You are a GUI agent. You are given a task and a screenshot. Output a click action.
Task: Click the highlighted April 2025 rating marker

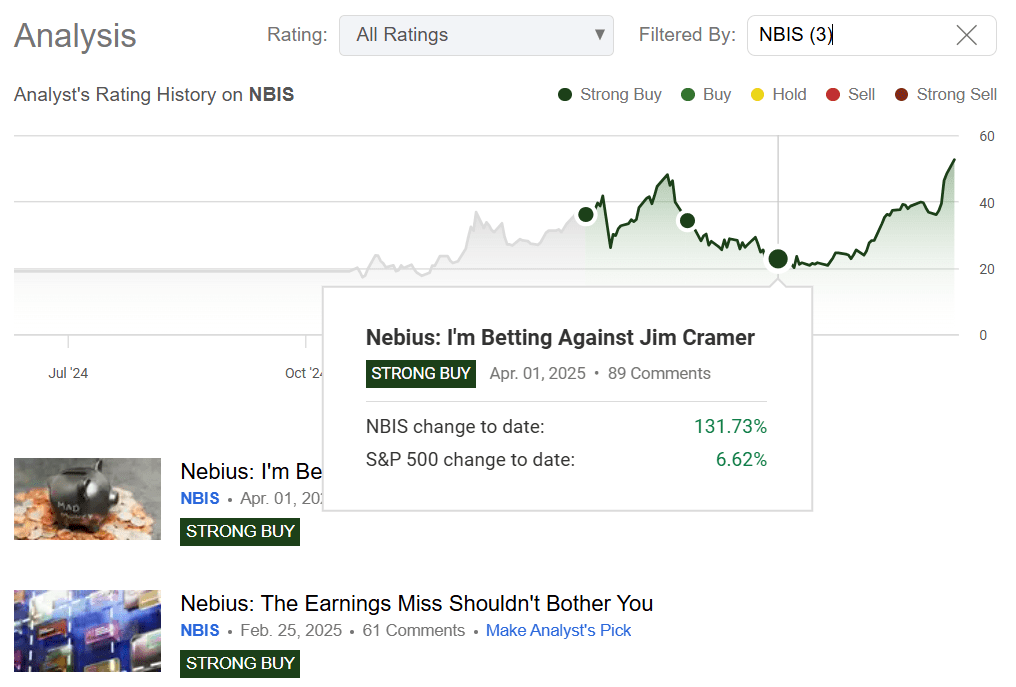pyautogui.click(x=778, y=259)
